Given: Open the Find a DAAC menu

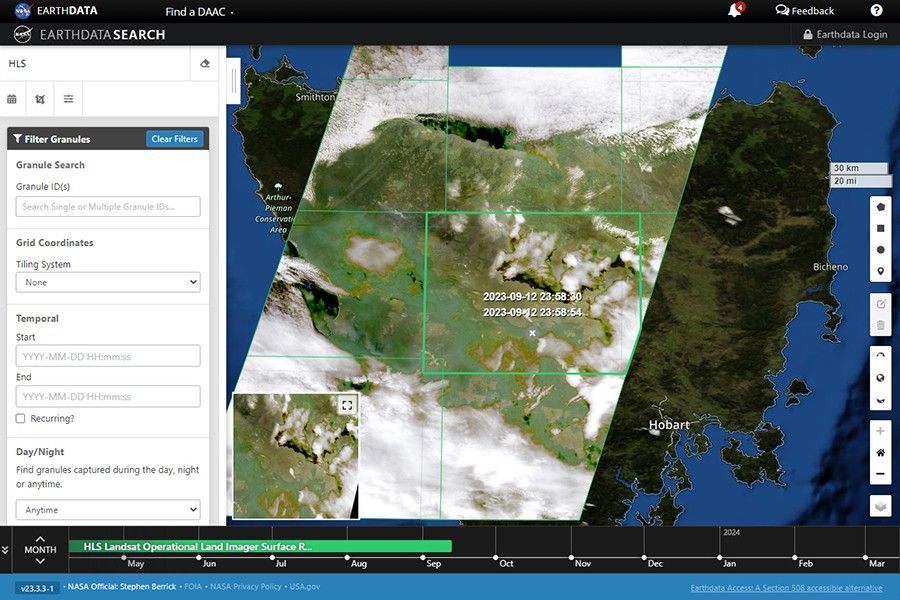Looking at the screenshot, I should pyautogui.click(x=196, y=11).
